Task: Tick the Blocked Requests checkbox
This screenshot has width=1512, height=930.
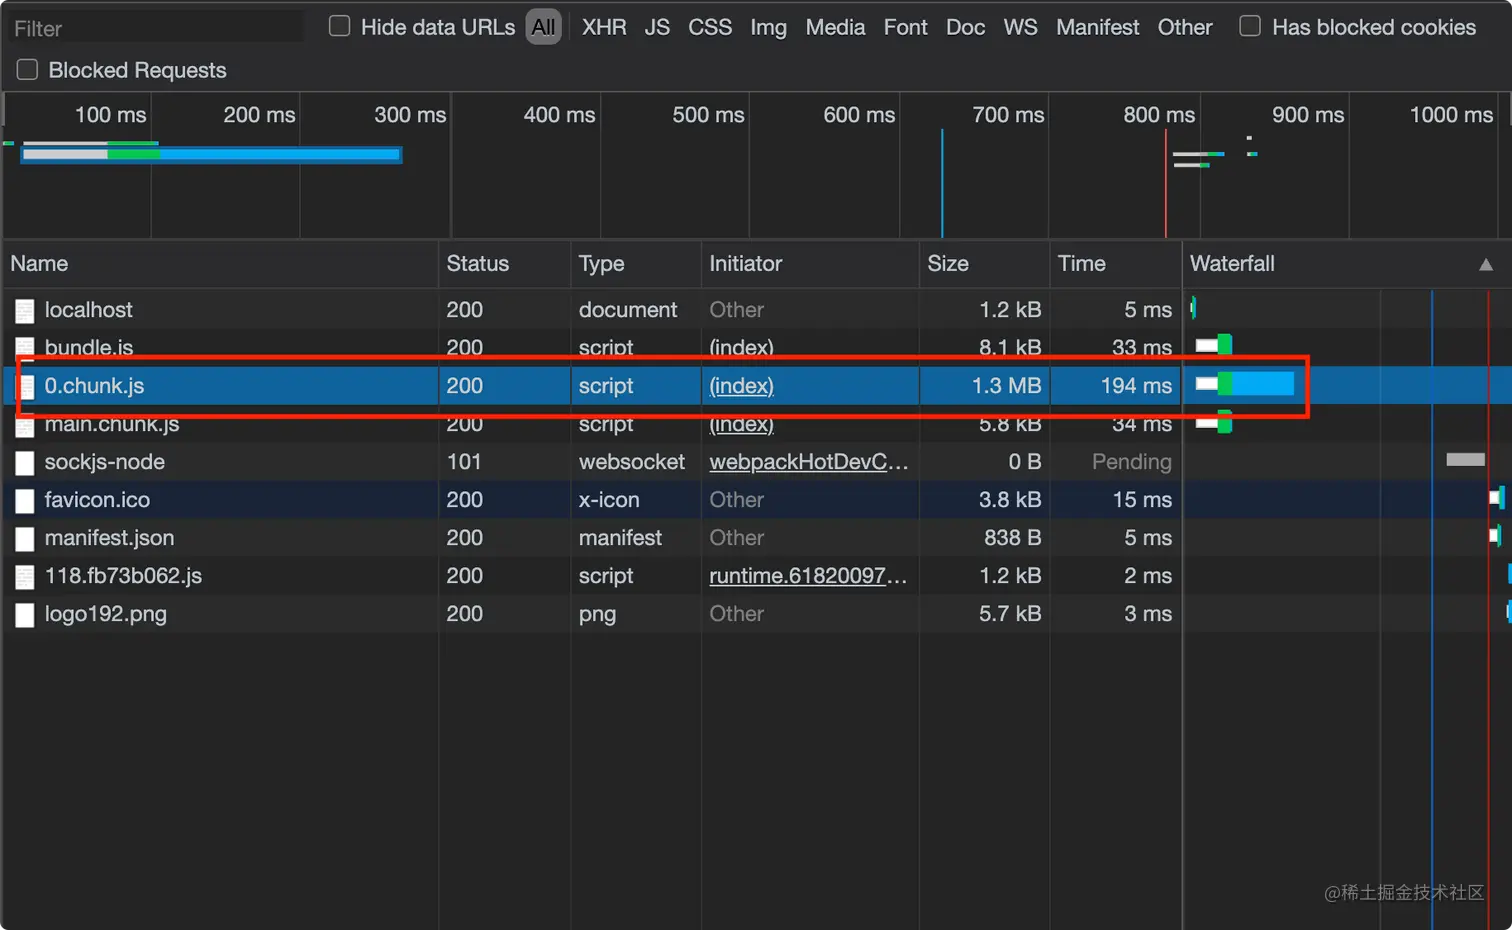Action: pos(27,69)
